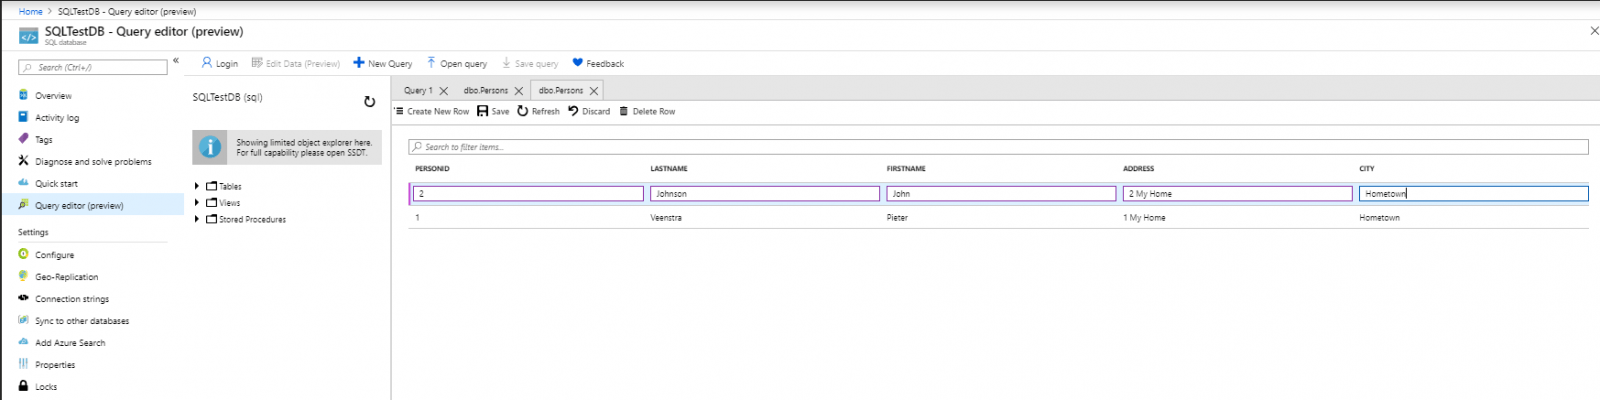
Task: Open Geo-Replication settings
Action: tap(66, 277)
